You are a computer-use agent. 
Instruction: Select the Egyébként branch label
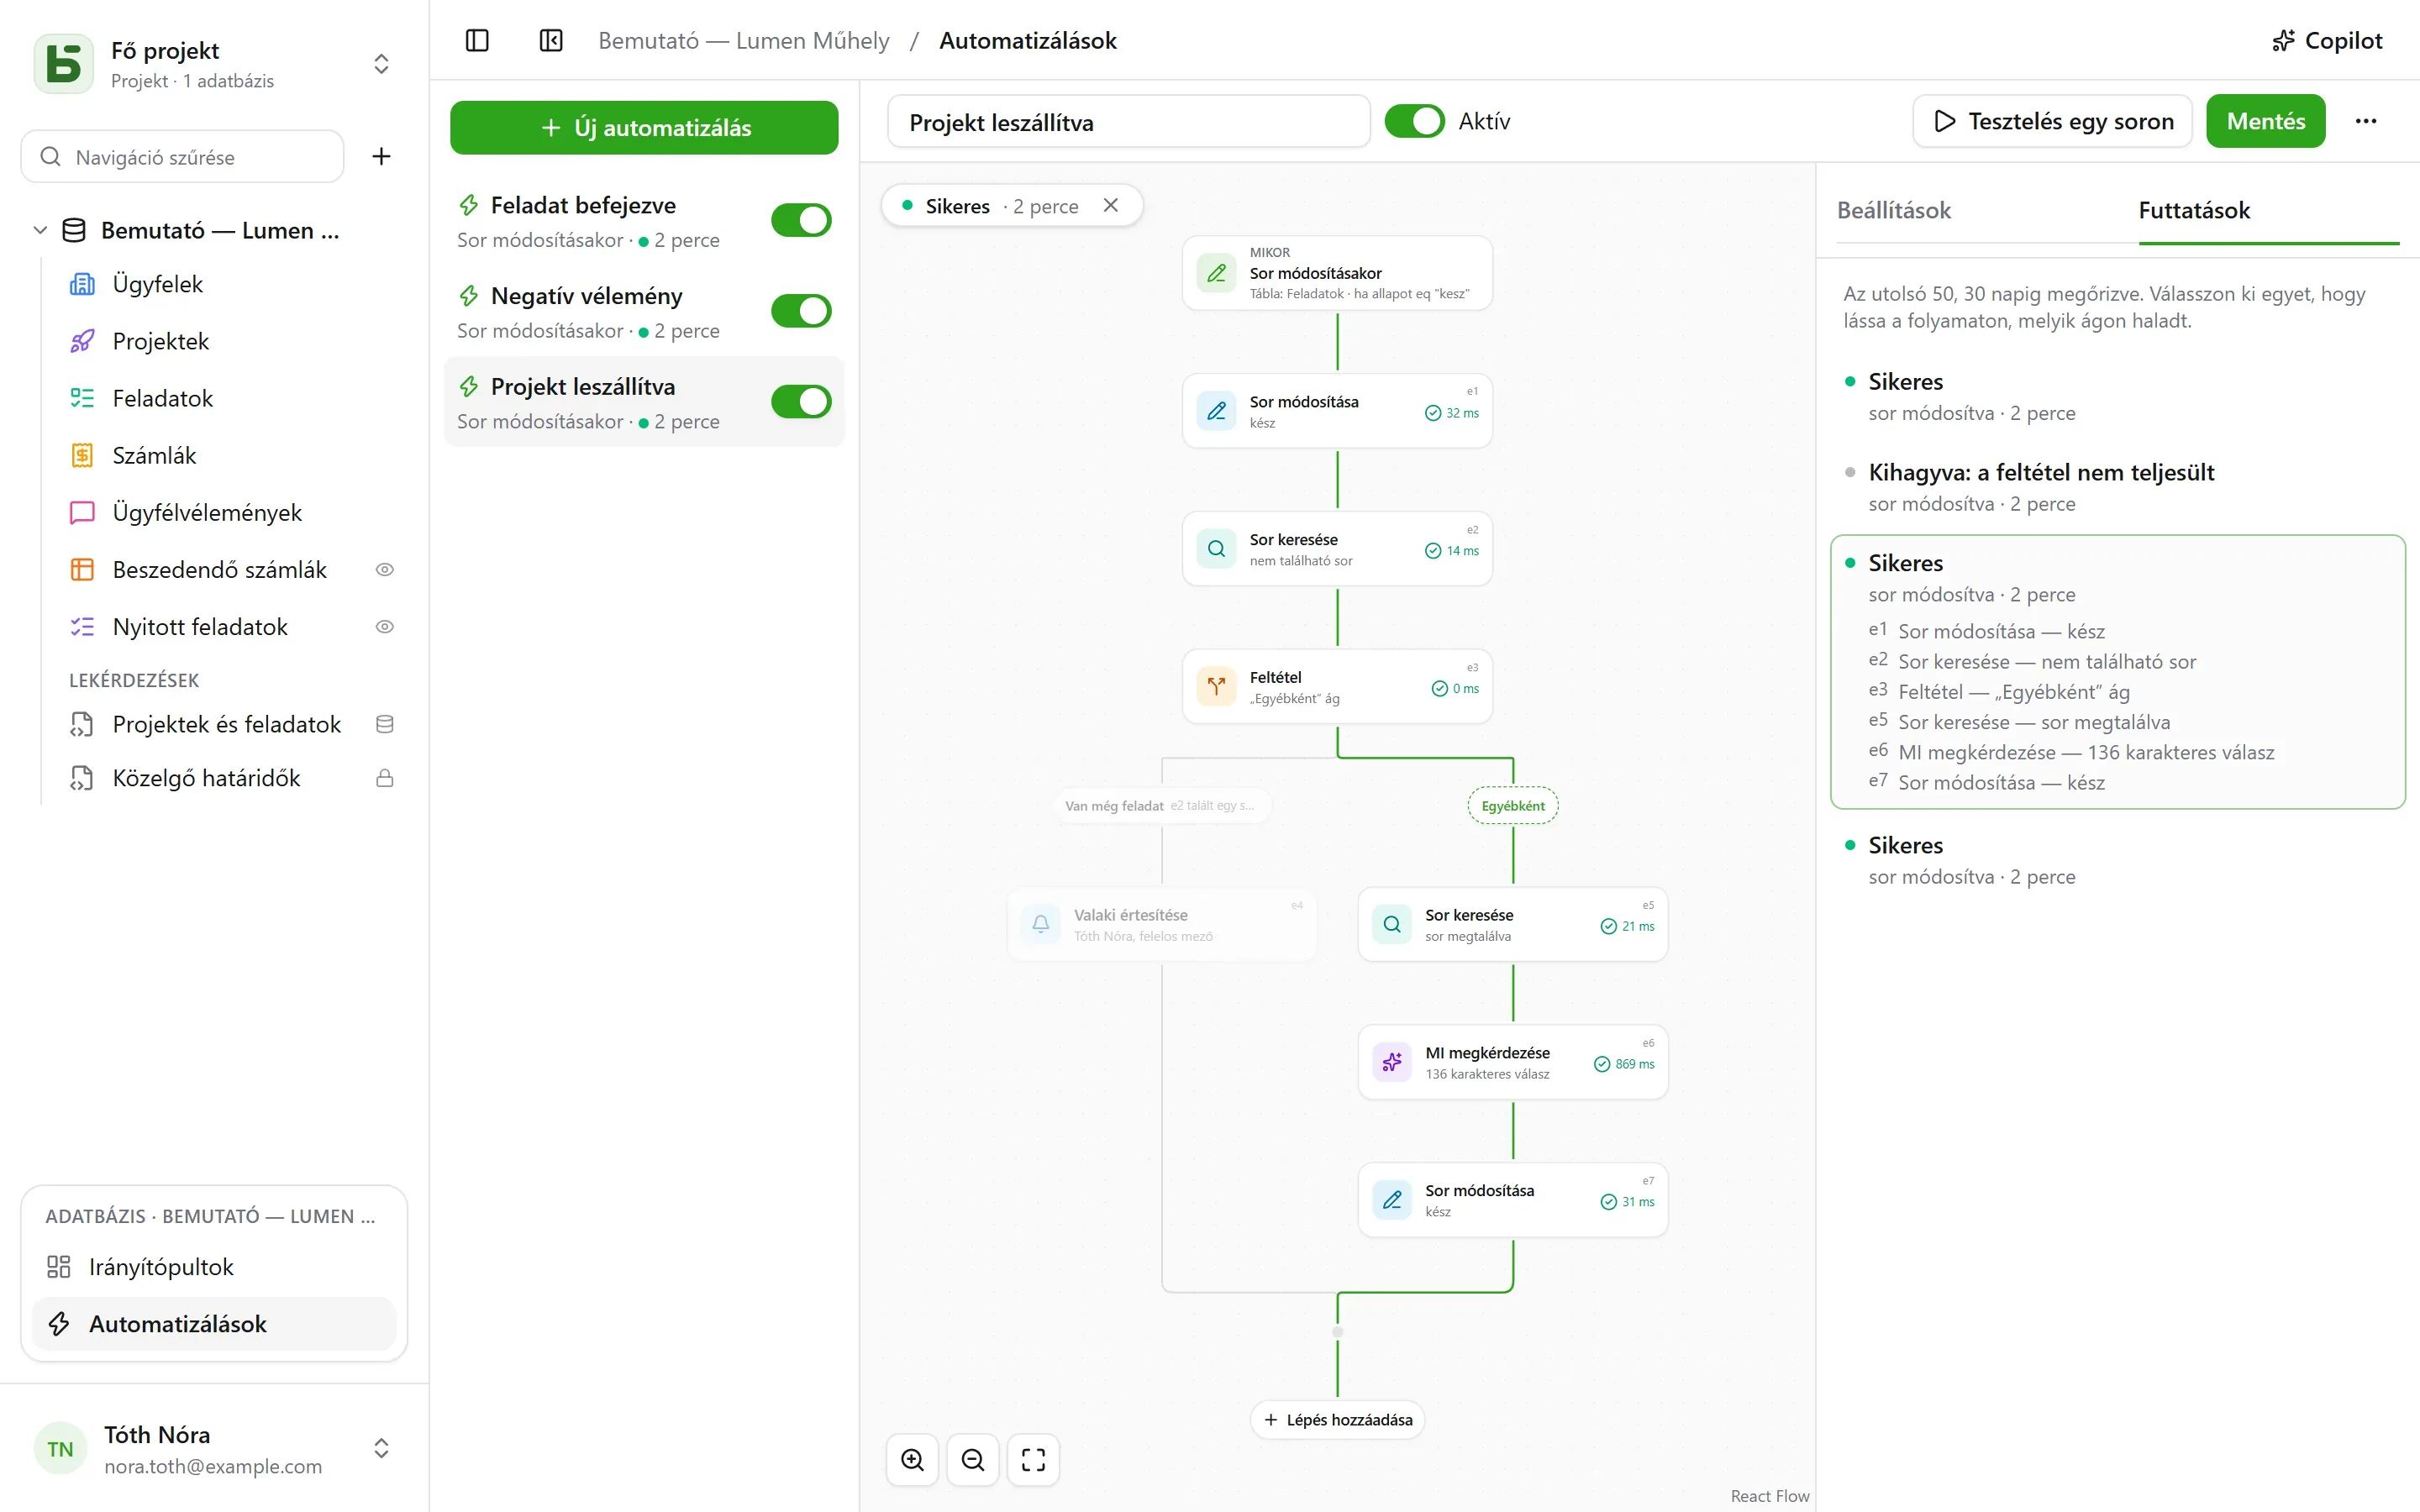click(1513, 806)
